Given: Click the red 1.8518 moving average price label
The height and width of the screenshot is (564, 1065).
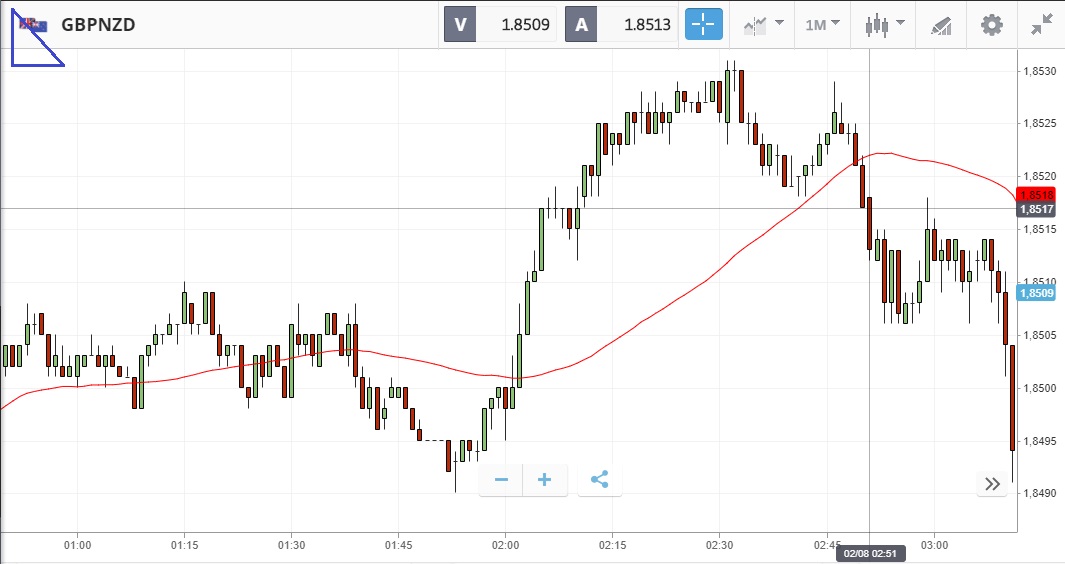Looking at the screenshot, I should tap(1035, 194).
